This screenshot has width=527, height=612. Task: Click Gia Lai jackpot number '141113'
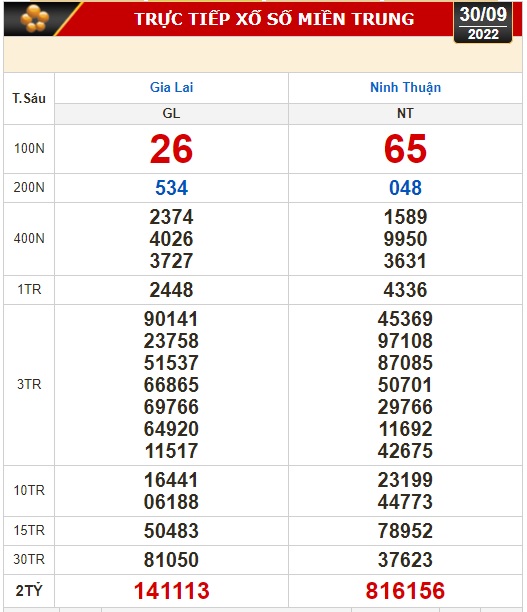pyautogui.click(x=171, y=591)
